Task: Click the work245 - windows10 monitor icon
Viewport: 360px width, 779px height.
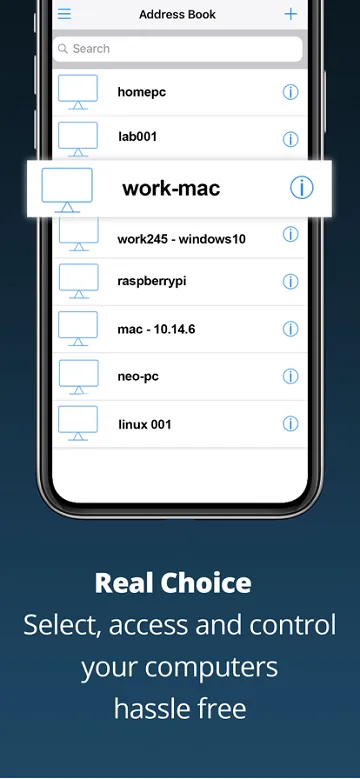Action: pos(78,234)
